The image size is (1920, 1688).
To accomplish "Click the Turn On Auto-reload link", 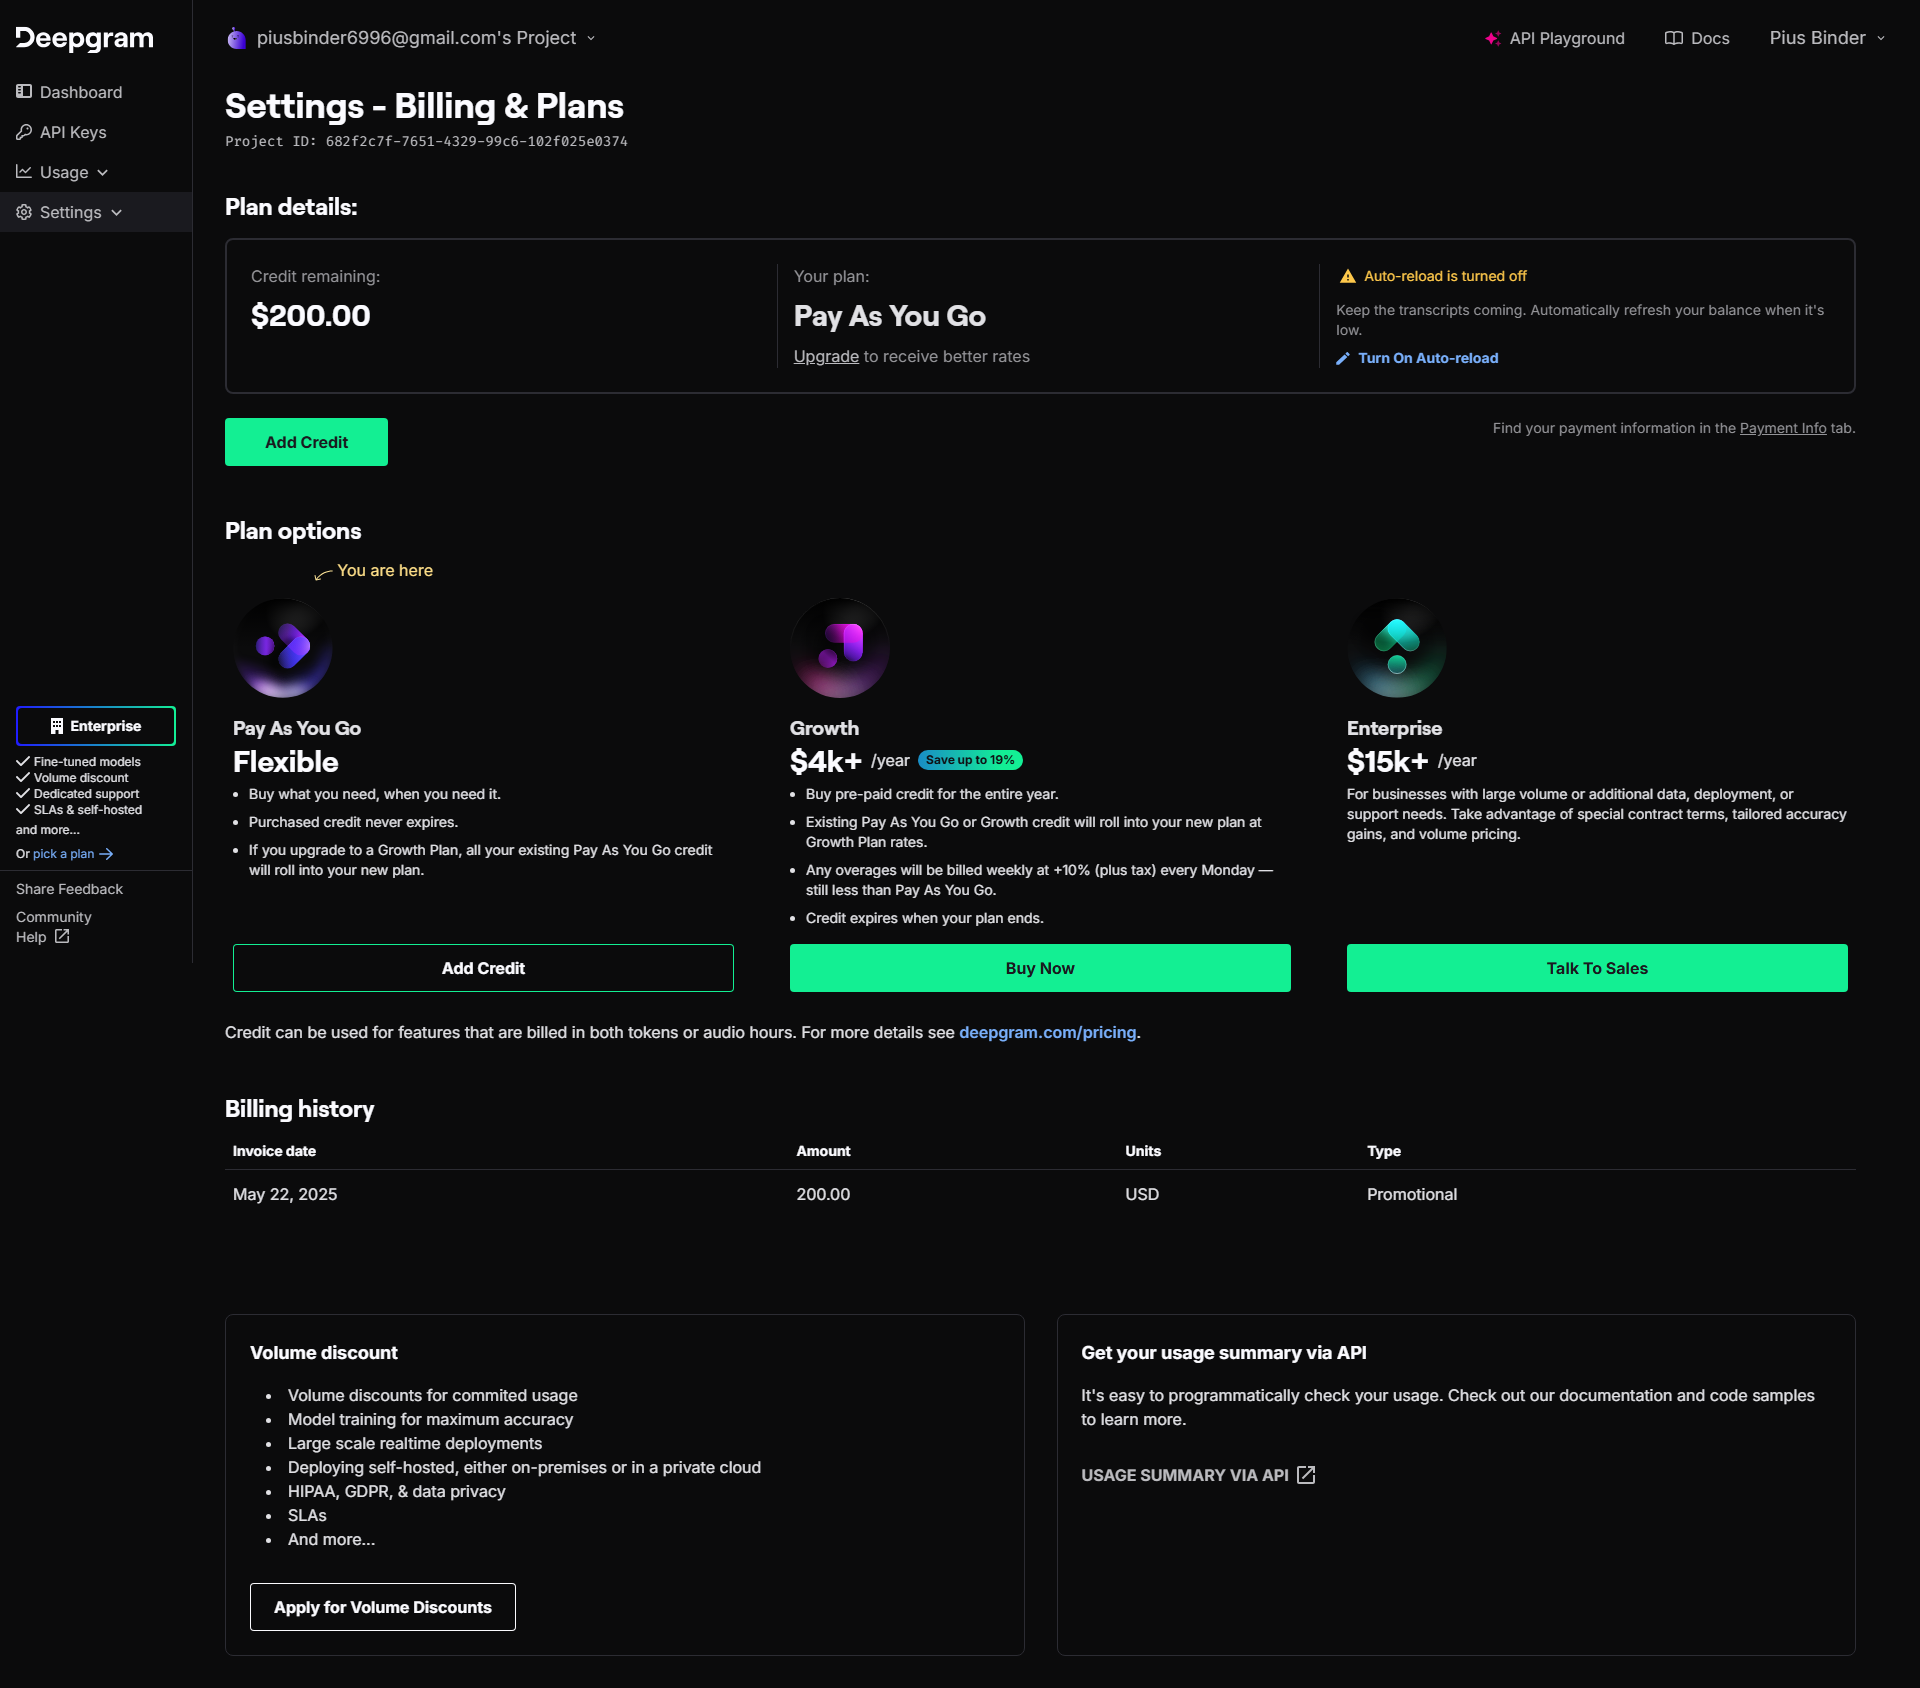I will [1427, 358].
